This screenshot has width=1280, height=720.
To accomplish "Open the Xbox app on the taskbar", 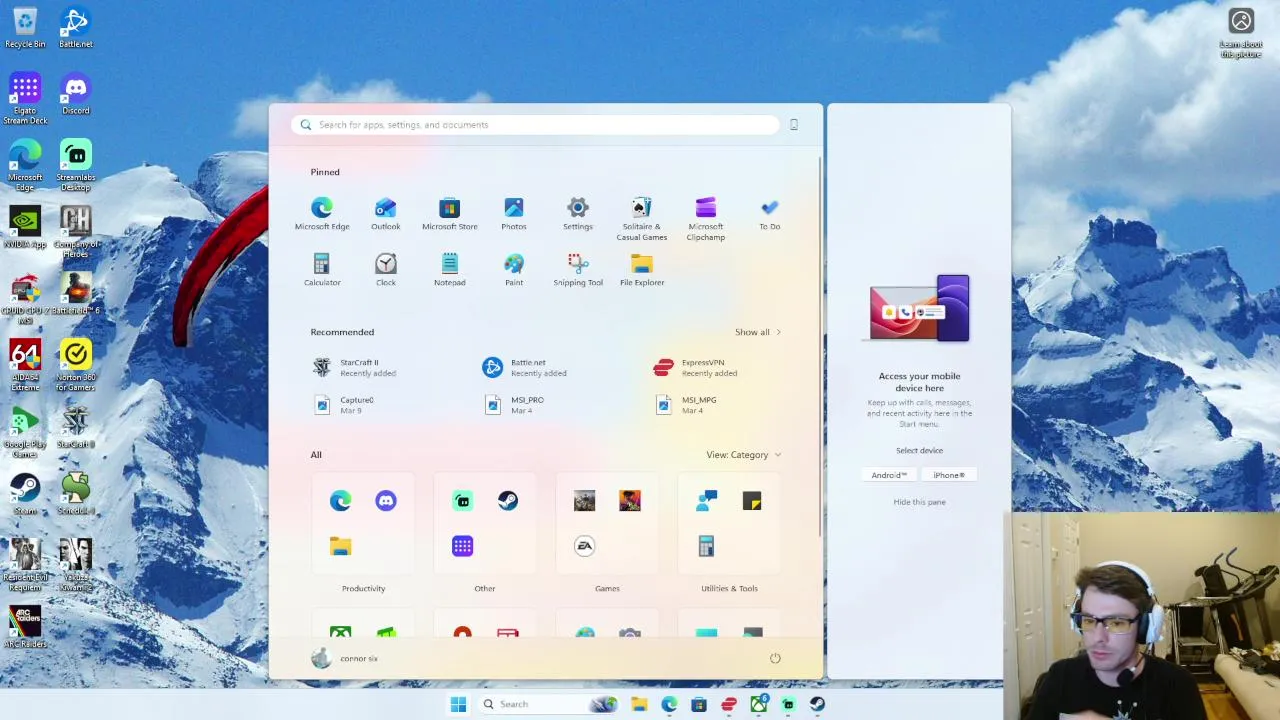I will [x=759, y=704].
